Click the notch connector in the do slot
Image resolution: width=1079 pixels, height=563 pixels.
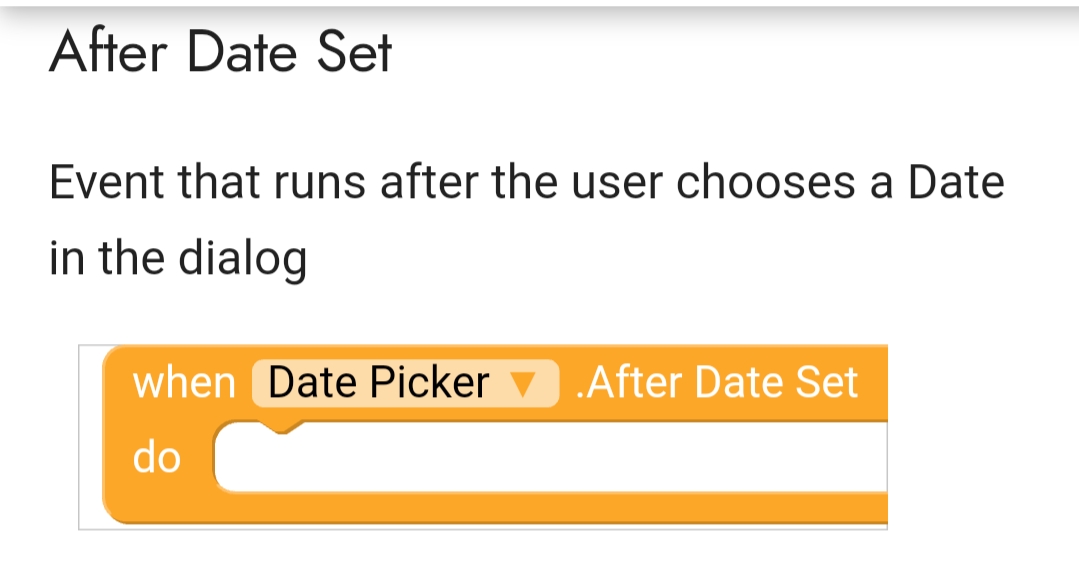(276, 428)
